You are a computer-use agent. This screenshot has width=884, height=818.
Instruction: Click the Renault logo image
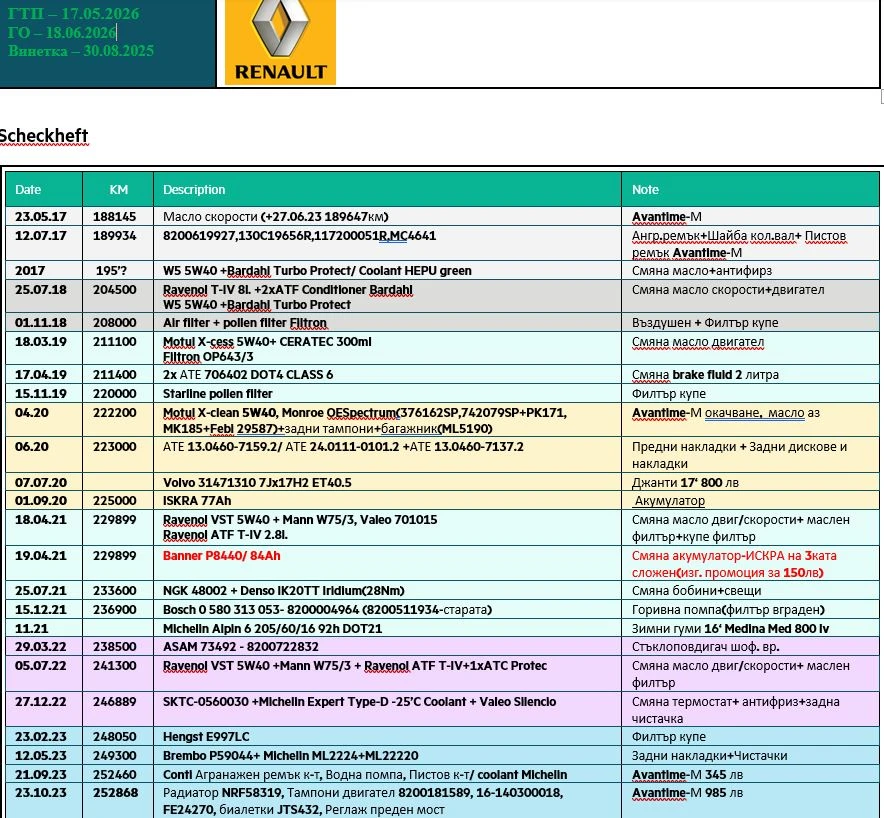(280, 42)
